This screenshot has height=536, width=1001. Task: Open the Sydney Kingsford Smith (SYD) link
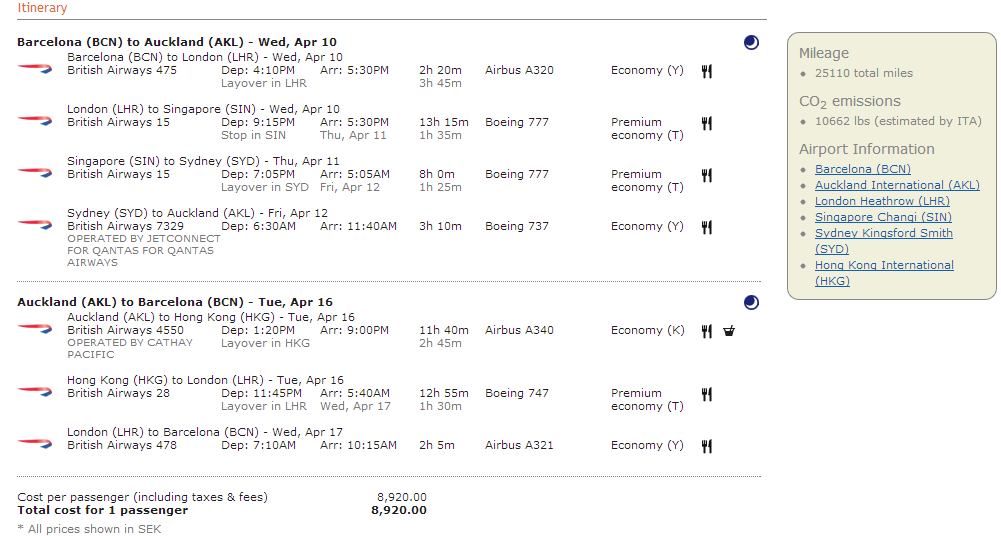click(884, 241)
